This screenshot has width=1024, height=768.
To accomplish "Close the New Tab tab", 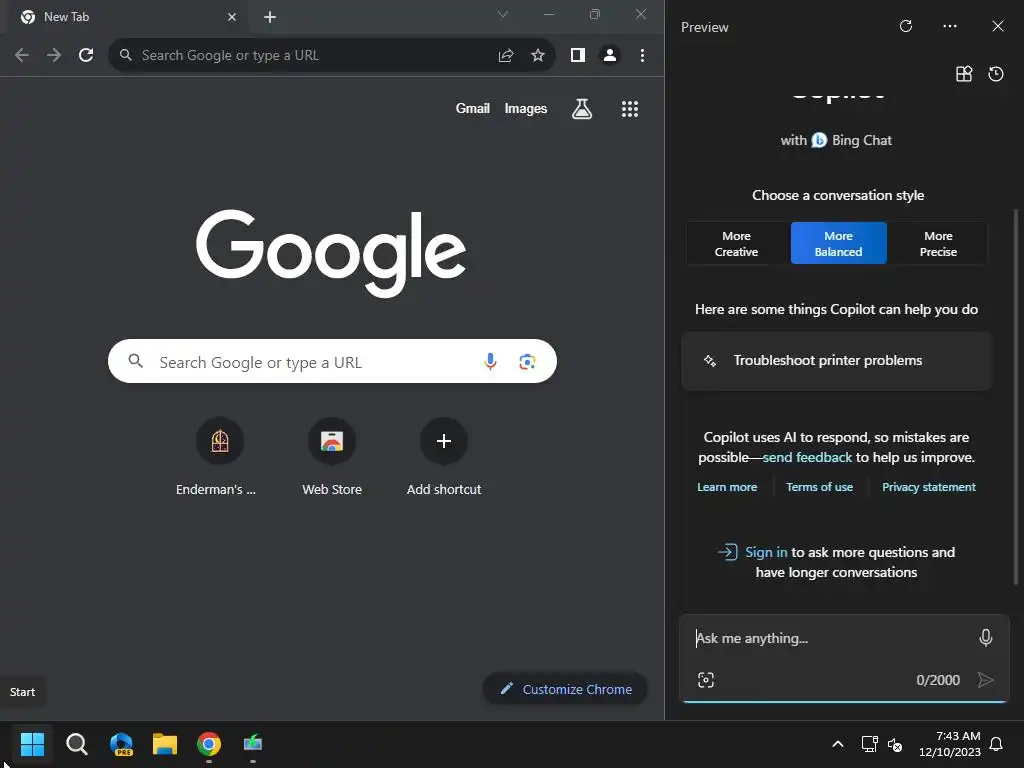I will coord(232,17).
